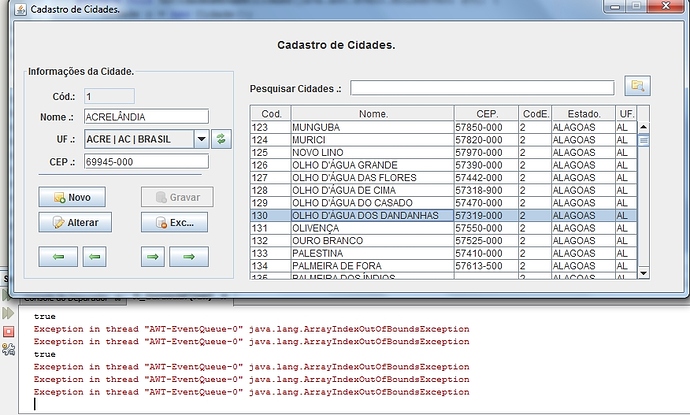Open the UF state dropdown
The height and width of the screenshot is (415, 690).
(201, 139)
